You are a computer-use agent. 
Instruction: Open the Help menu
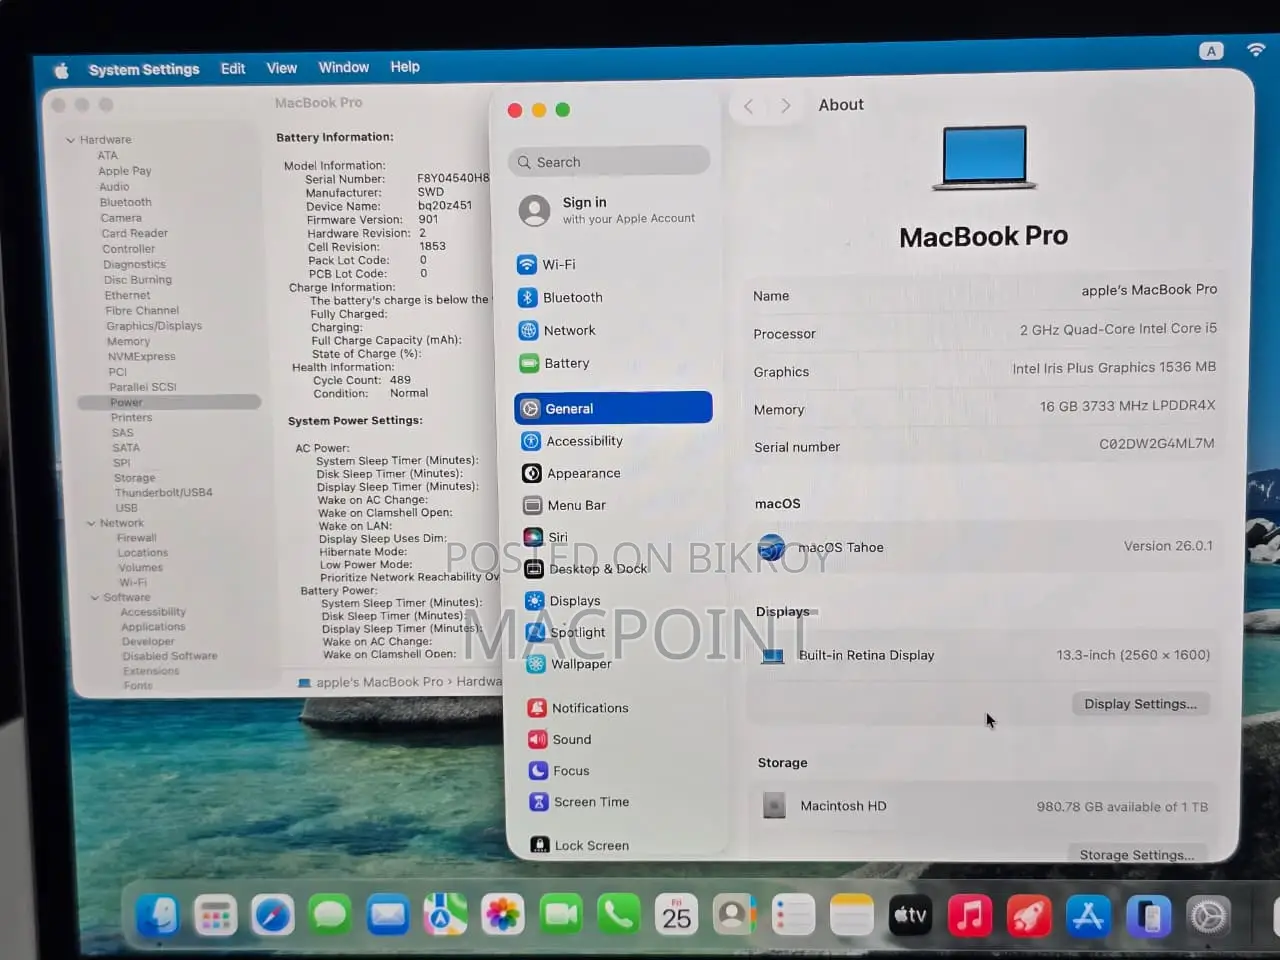(405, 67)
